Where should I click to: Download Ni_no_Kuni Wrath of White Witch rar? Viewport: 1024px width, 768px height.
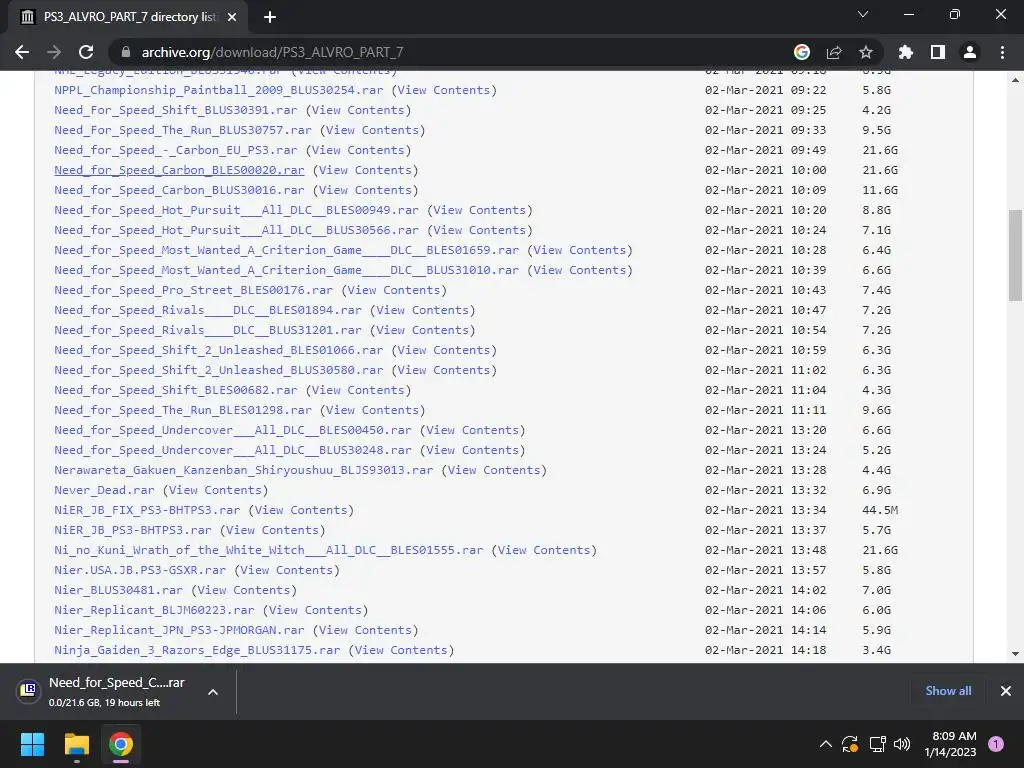(269, 550)
